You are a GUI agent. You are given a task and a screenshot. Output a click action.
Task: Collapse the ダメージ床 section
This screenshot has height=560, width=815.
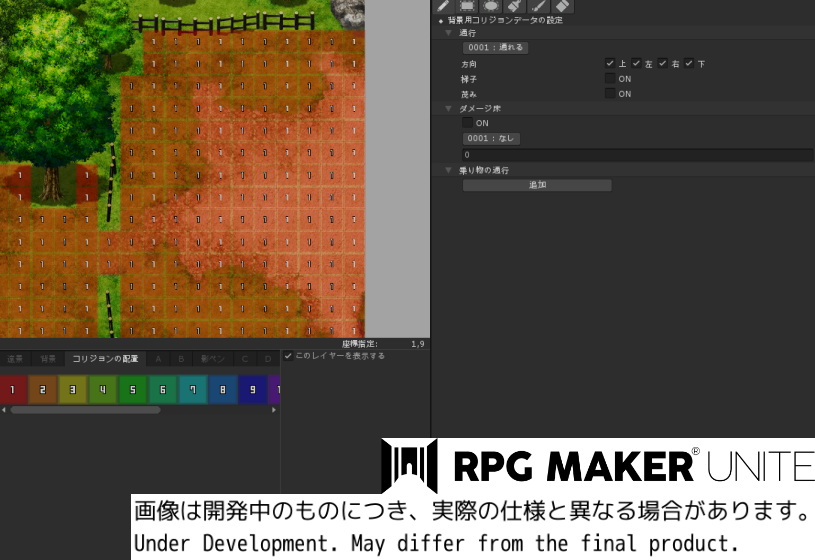[449, 108]
